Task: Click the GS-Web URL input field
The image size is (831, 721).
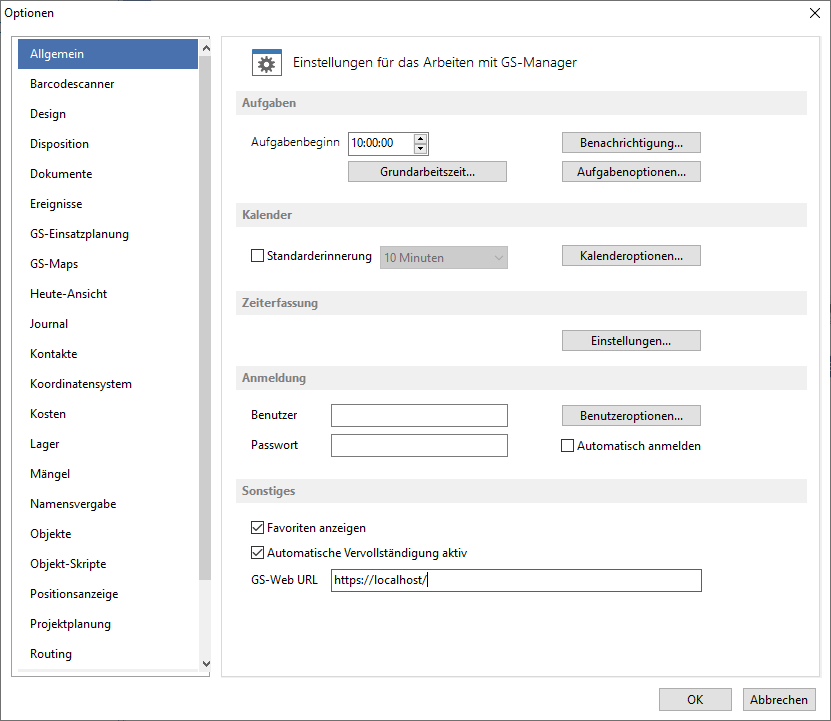Action: [x=516, y=581]
